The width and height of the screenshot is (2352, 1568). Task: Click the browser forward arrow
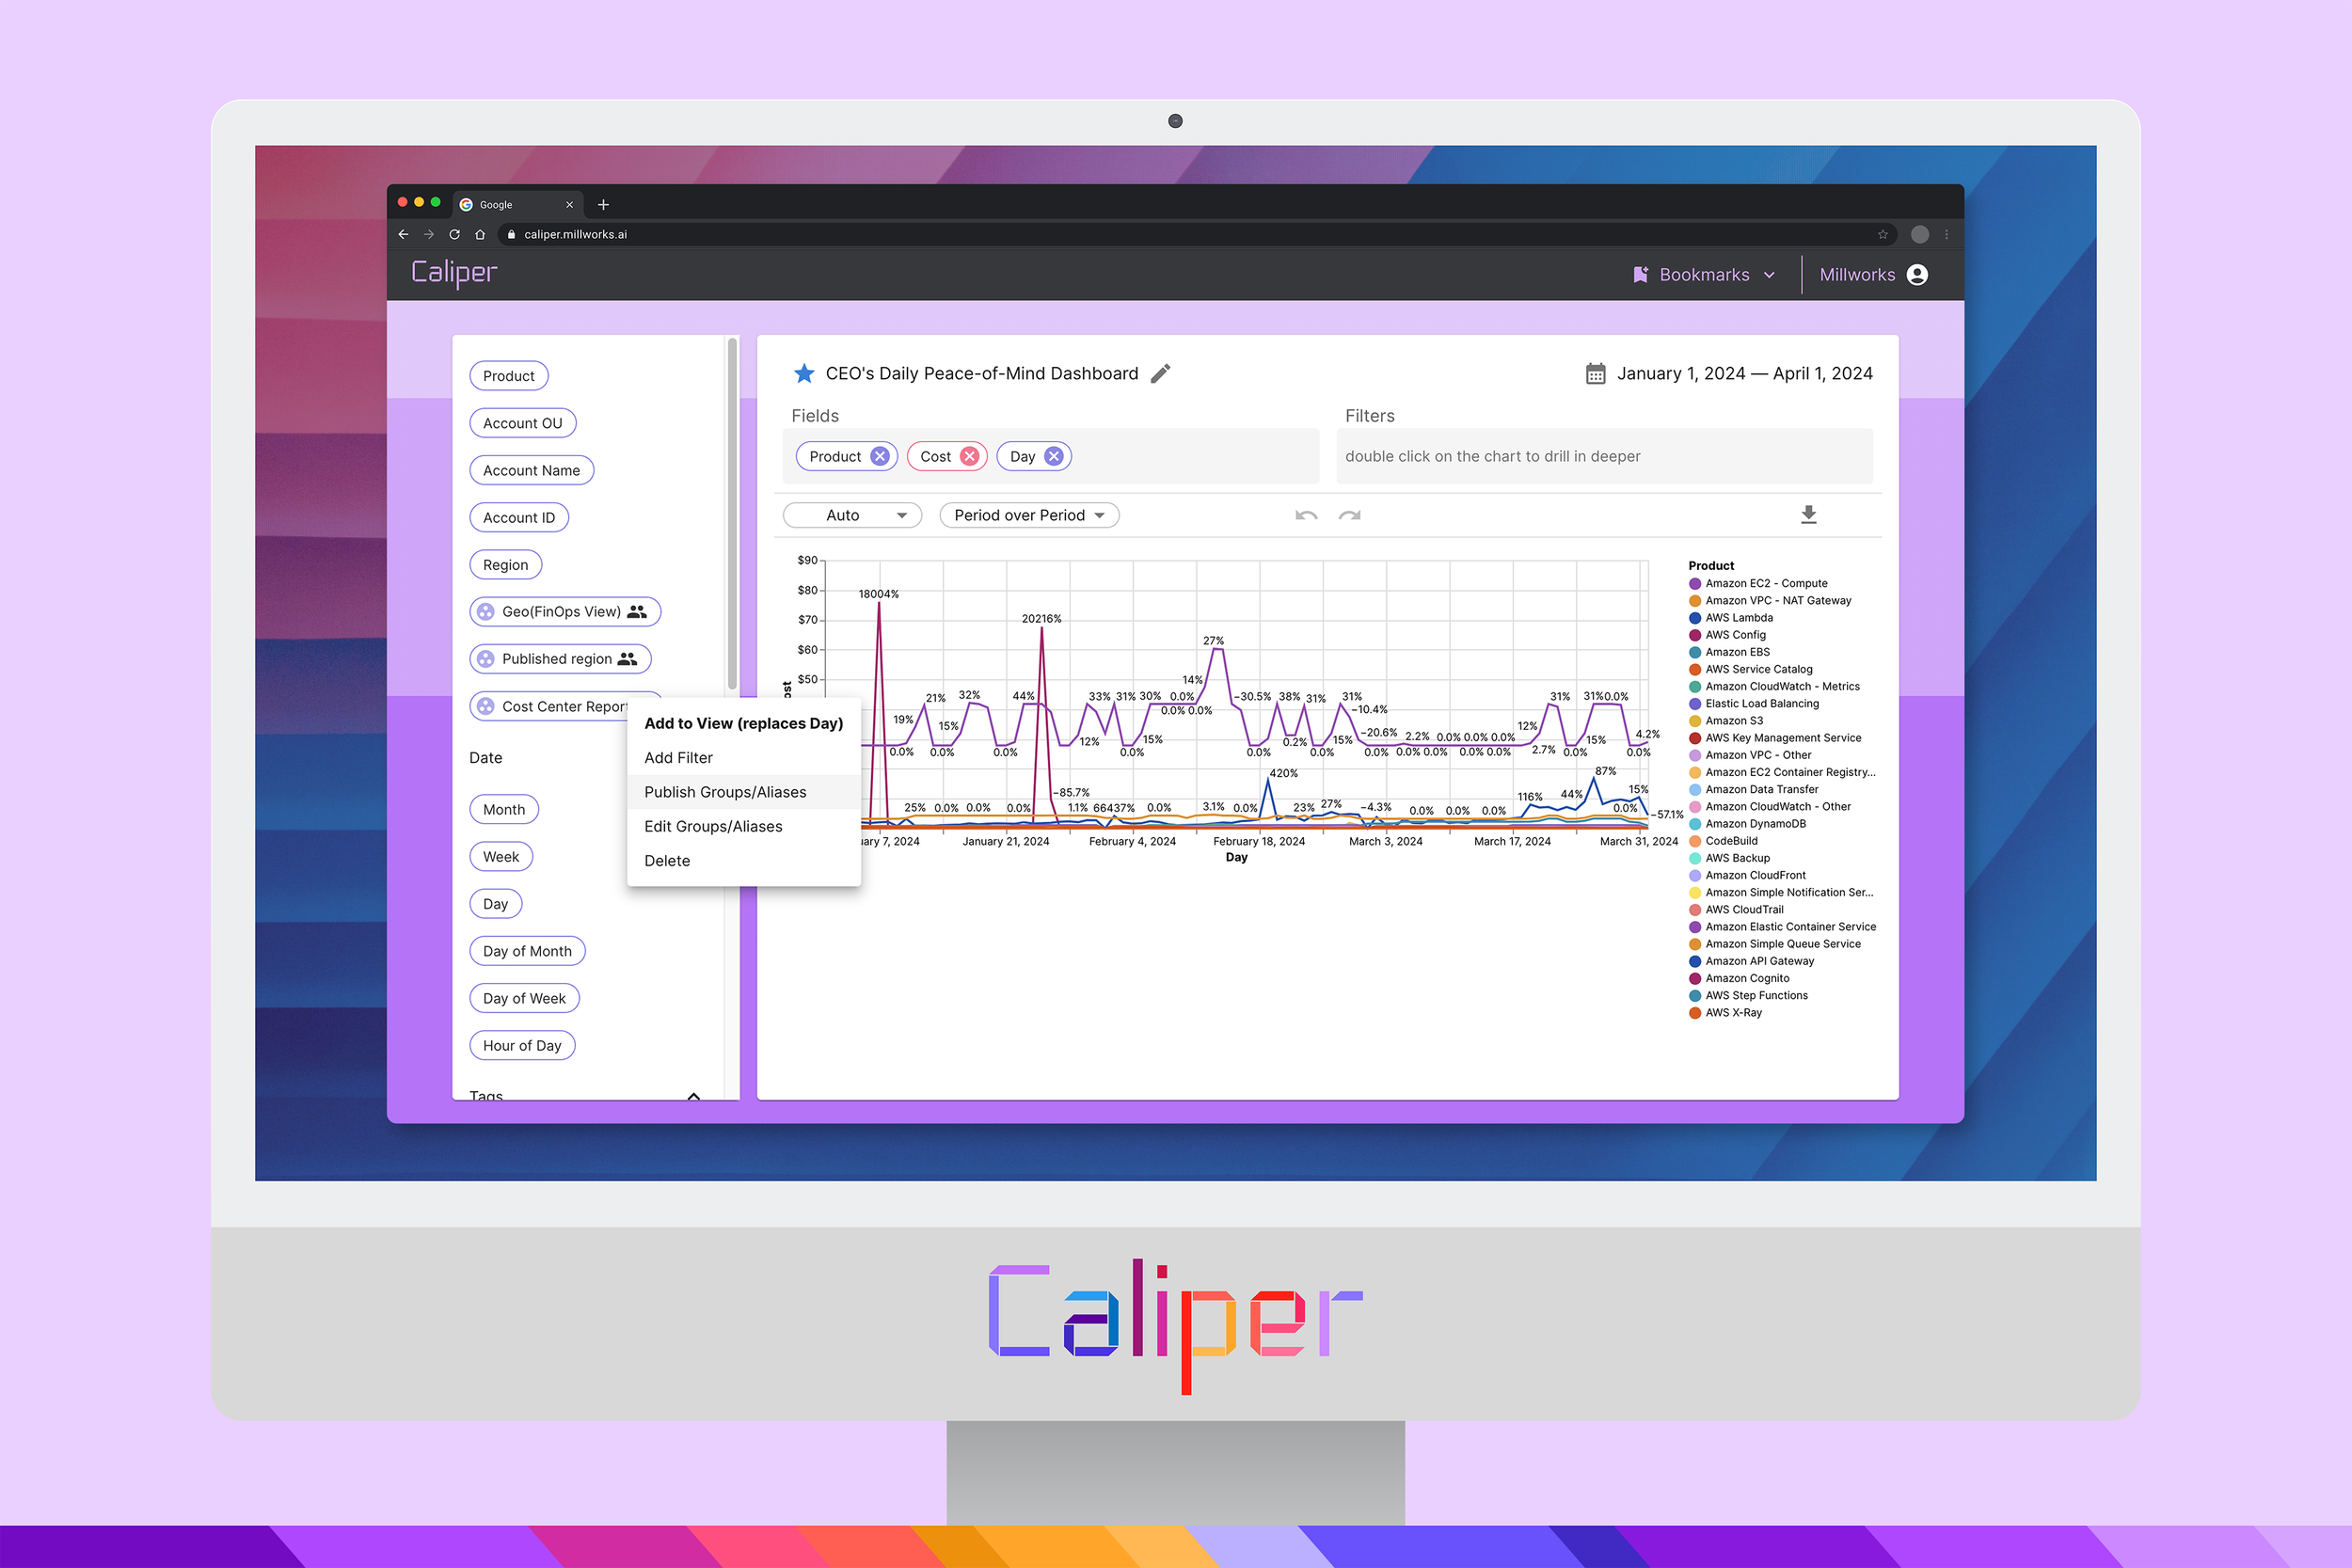[429, 234]
